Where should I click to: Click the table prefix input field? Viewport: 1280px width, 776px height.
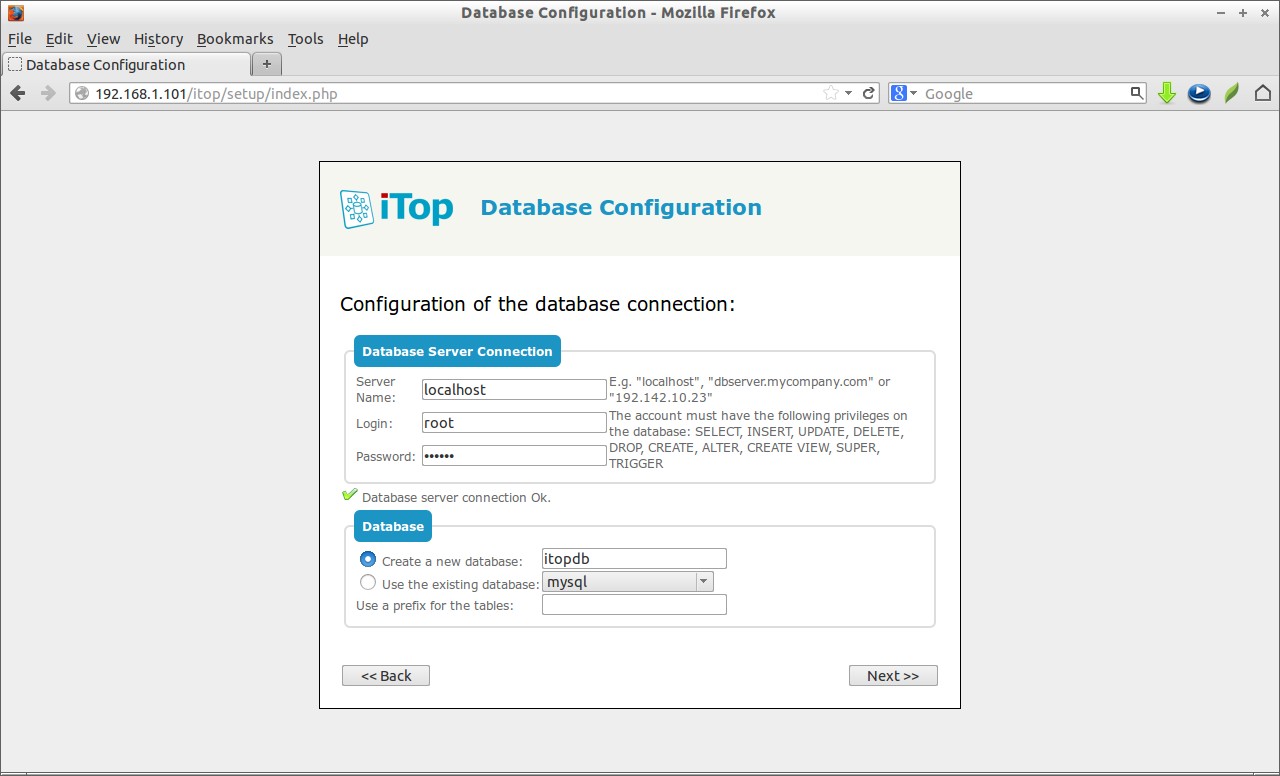click(634, 605)
